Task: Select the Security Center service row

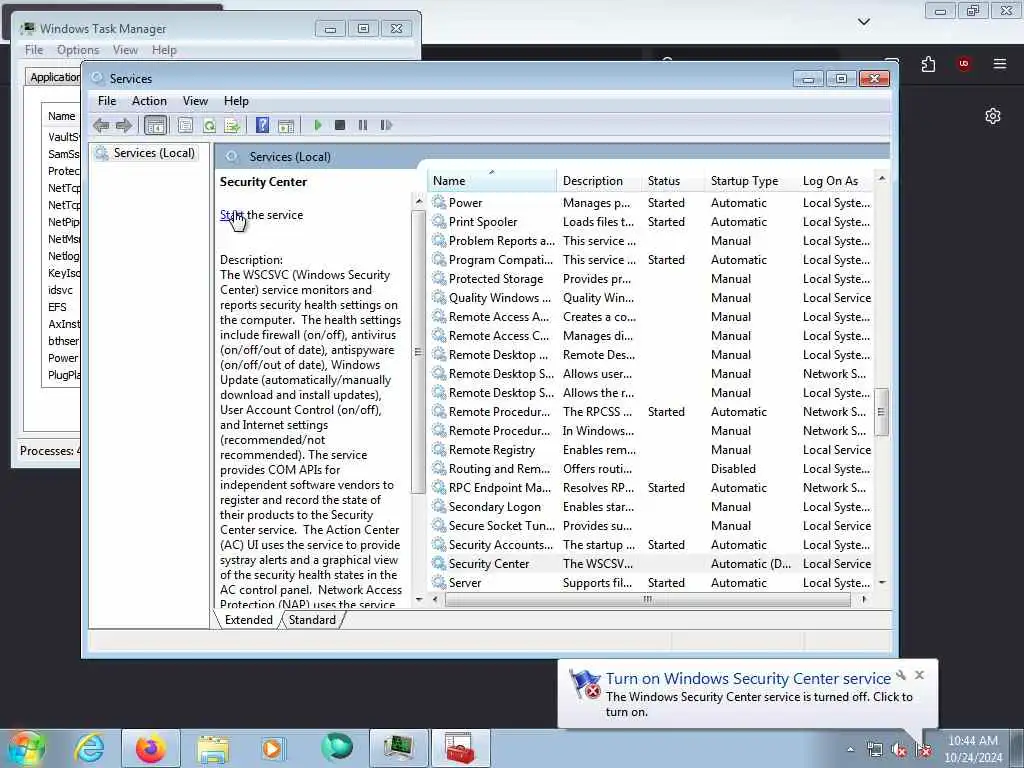Action: pyautogui.click(x=651, y=564)
